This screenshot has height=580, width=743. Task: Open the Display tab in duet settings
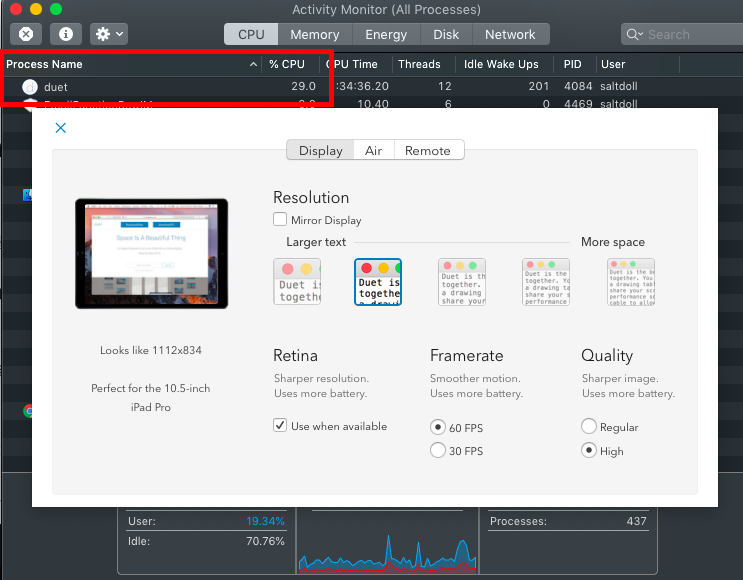320,150
